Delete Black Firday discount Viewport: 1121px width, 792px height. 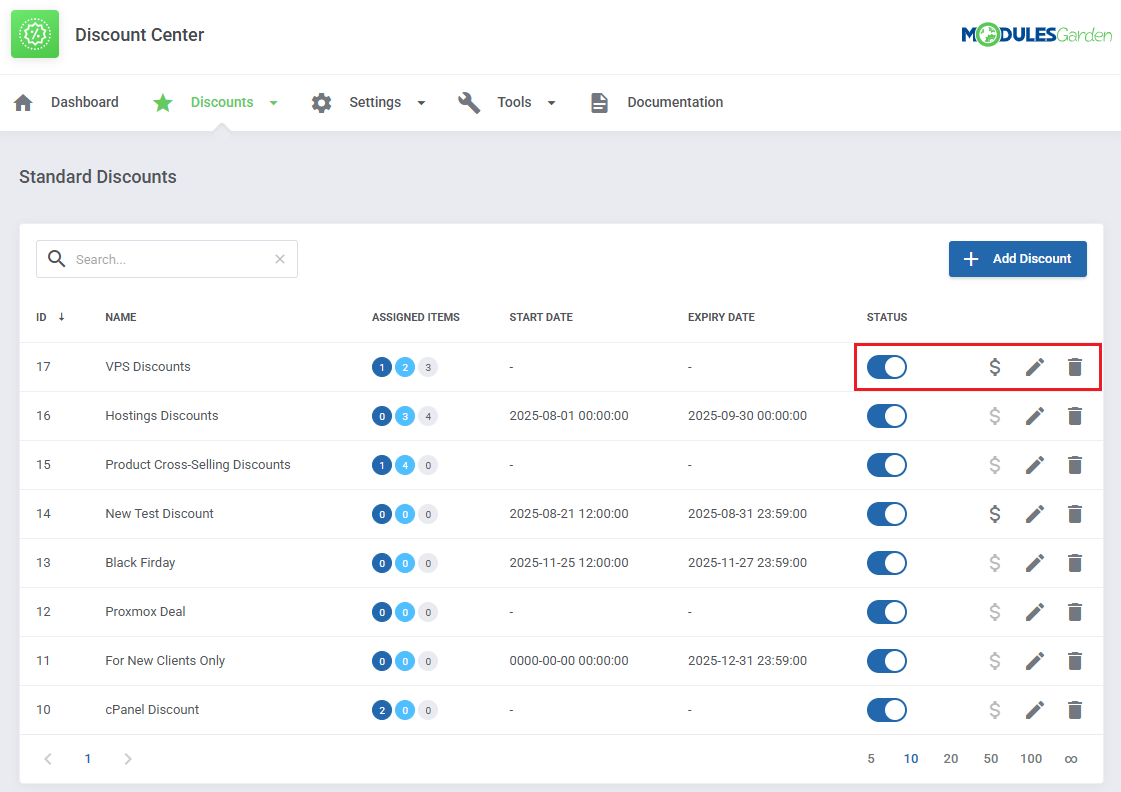pyautogui.click(x=1075, y=563)
